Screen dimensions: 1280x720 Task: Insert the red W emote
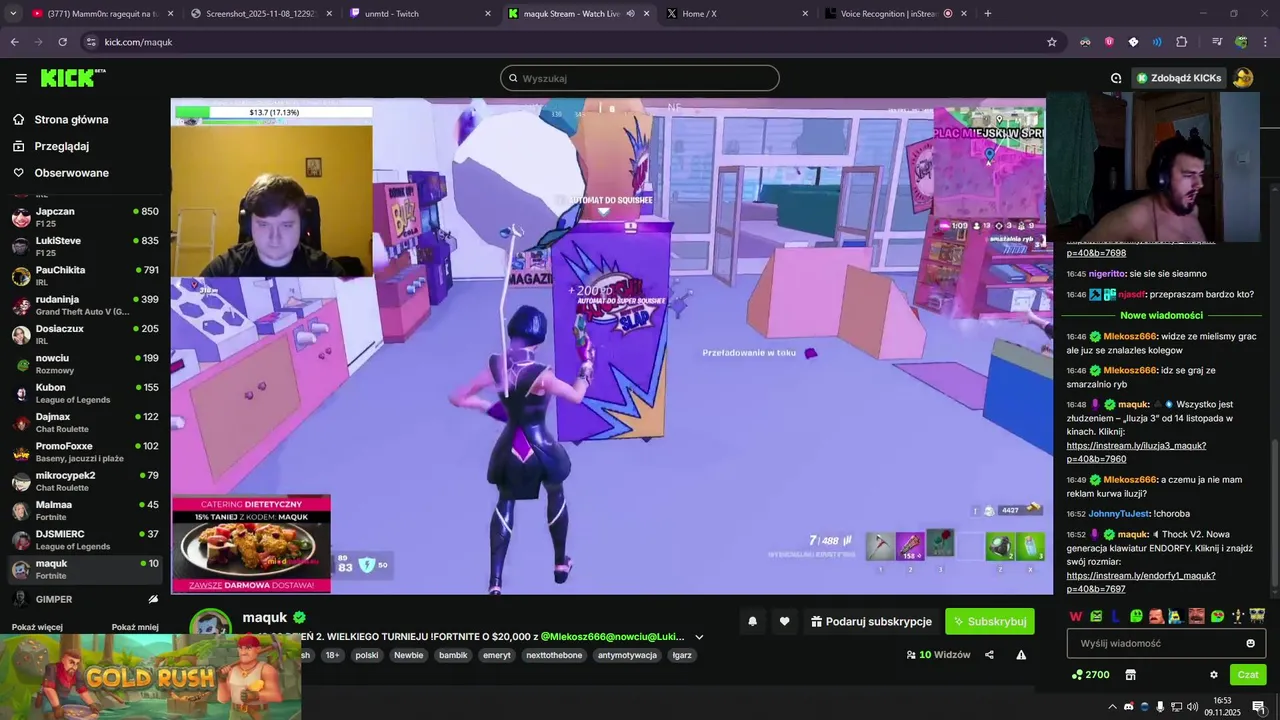coord(1076,616)
